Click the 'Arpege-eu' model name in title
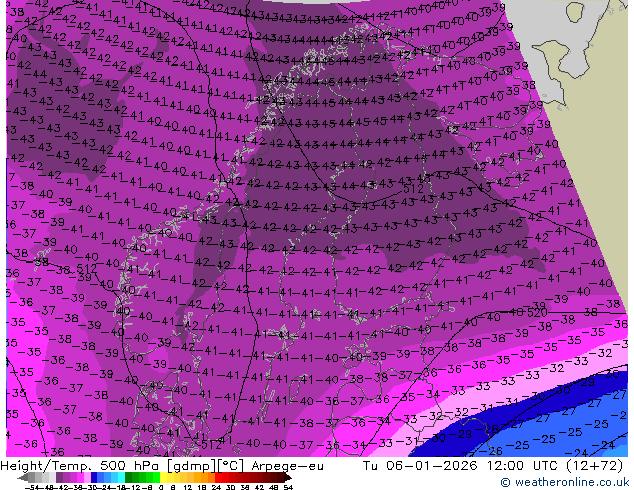This screenshot has height=490, width=634. click(x=287, y=466)
